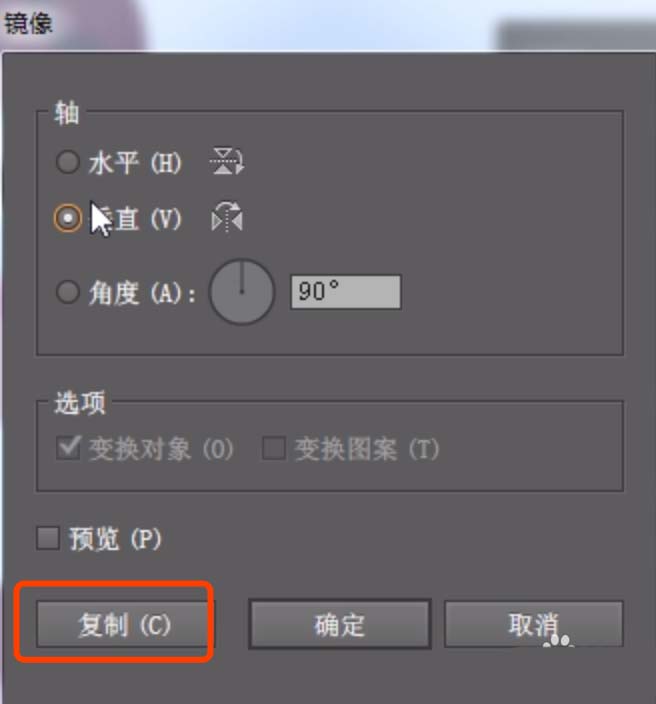The image size is (656, 704).
Task: Click the 轴 group heading
Action: pyautogui.click(x=67, y=112)
